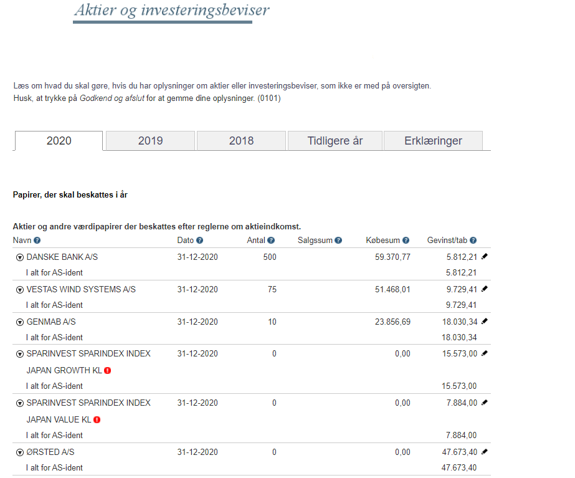Click the 2018 tab

pyautogui.click(x=241, y=141)
